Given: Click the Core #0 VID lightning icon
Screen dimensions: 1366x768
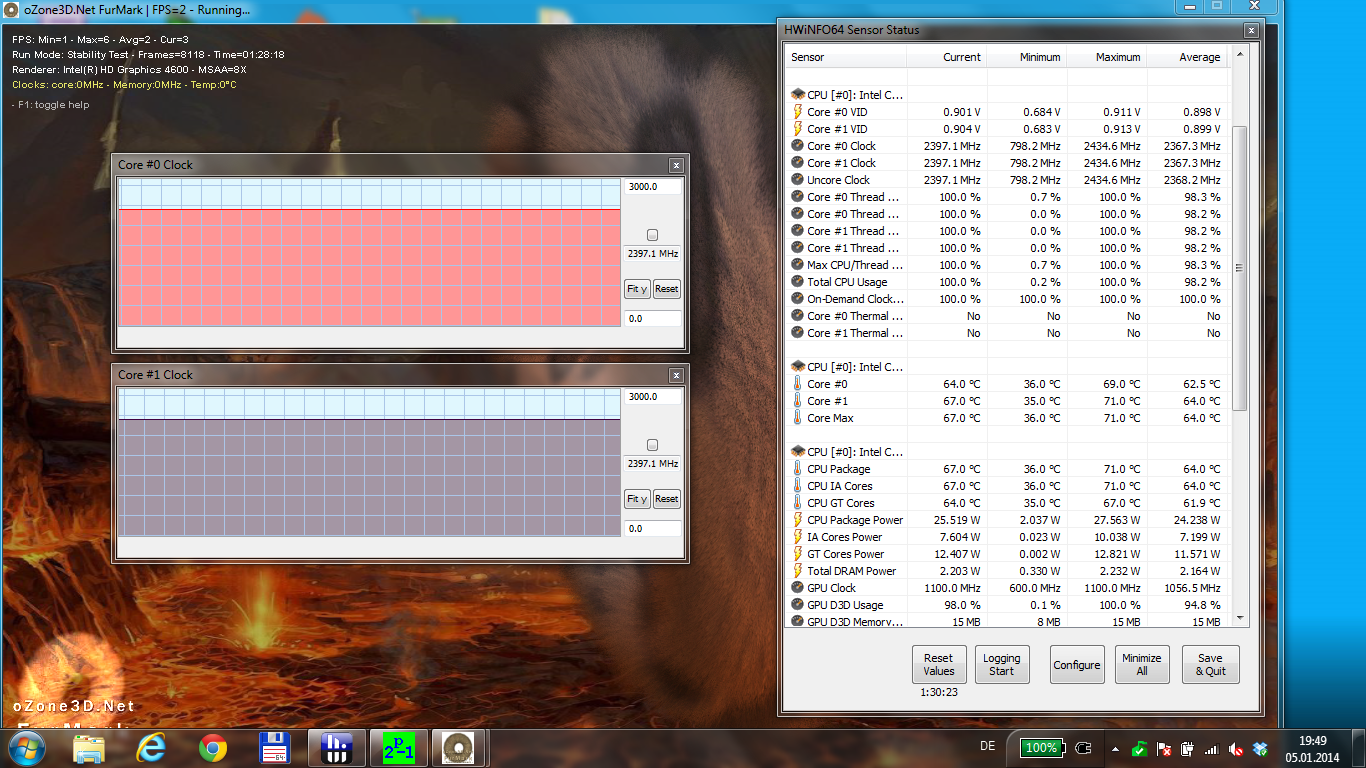Looking at the screenshot, I should (x=797, y=112).
